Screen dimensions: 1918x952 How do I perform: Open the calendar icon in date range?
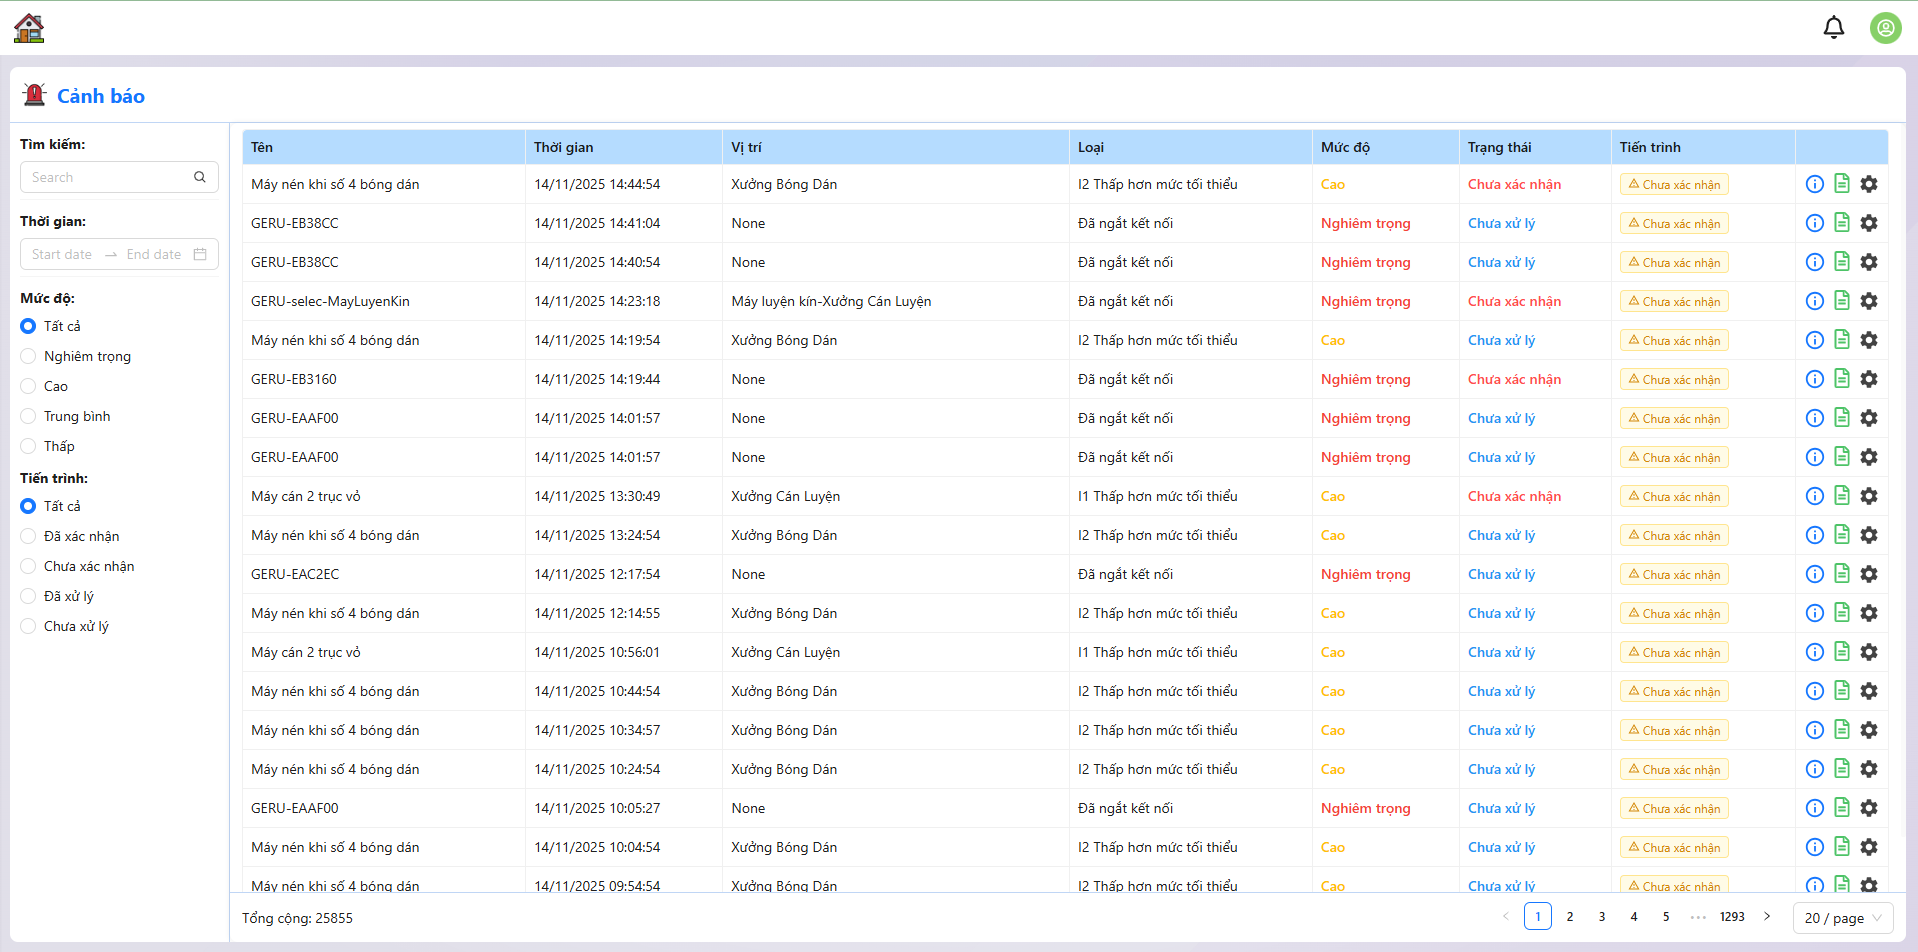click(x=200, y=254)
